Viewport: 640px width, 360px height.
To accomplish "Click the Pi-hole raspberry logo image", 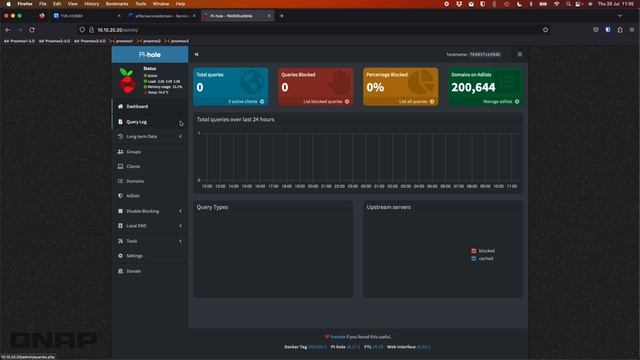I will [x=127, y=80].
